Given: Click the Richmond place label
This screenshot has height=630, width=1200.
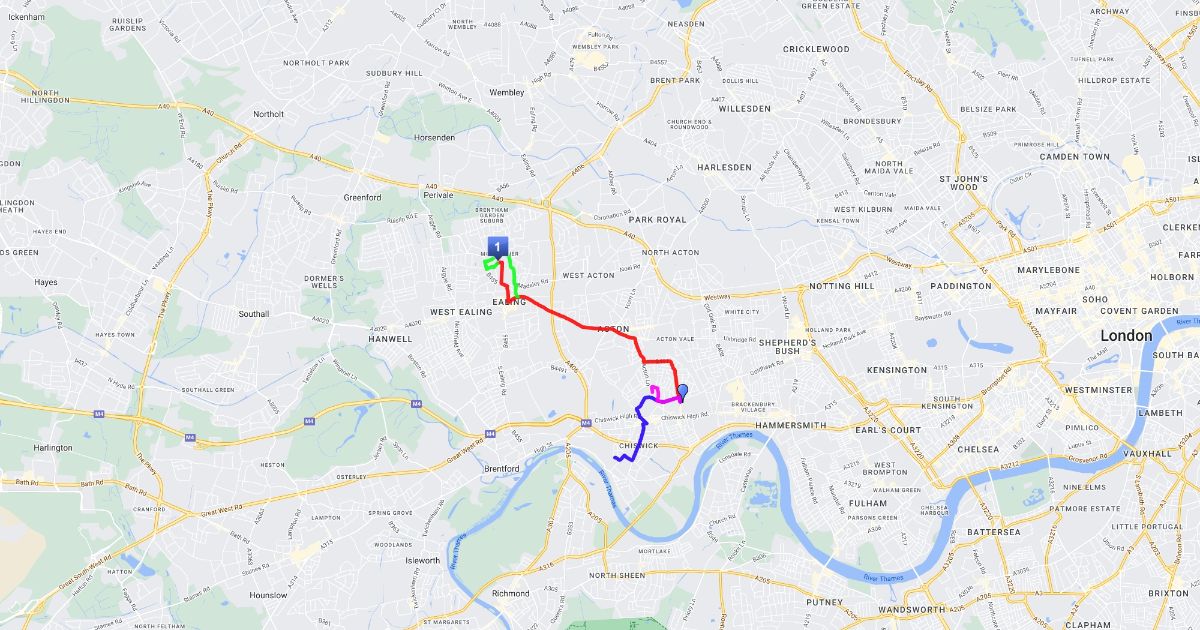Looking at the screenshot, I should point(511,593).
